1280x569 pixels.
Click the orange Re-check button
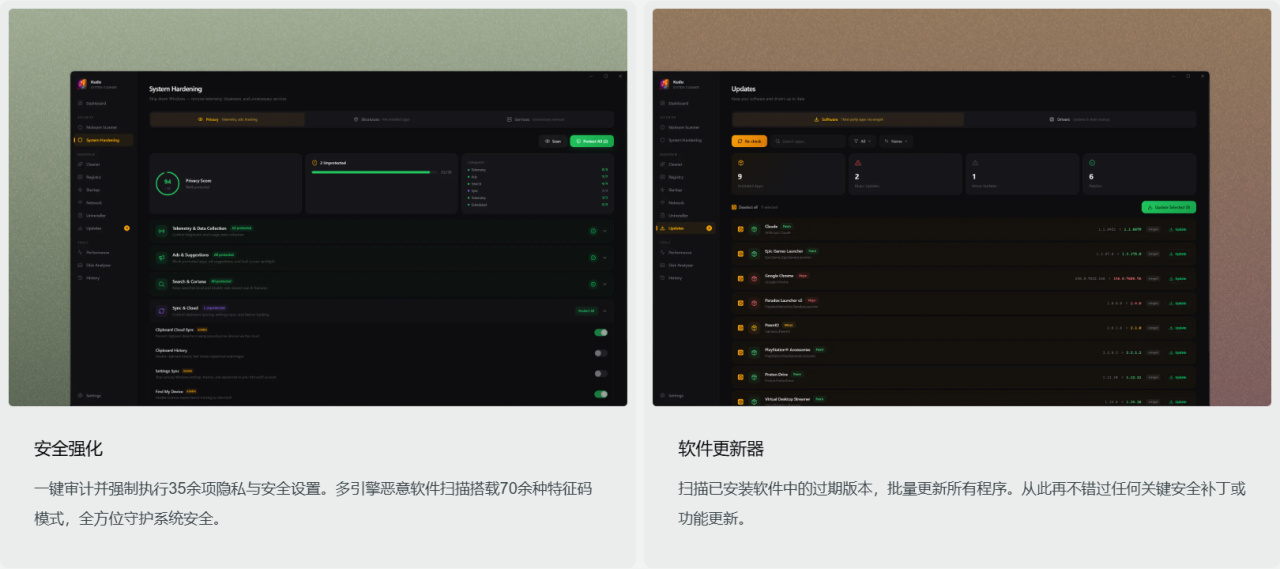click(749, 141)
